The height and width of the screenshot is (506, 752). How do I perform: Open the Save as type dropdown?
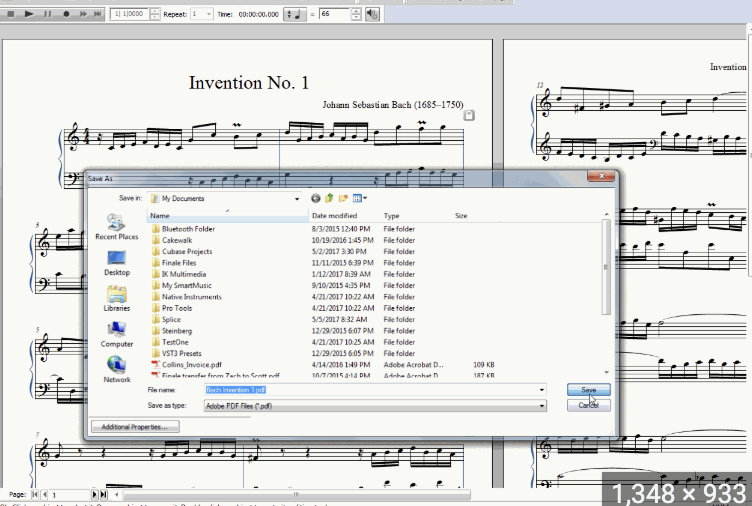(375, 406)
